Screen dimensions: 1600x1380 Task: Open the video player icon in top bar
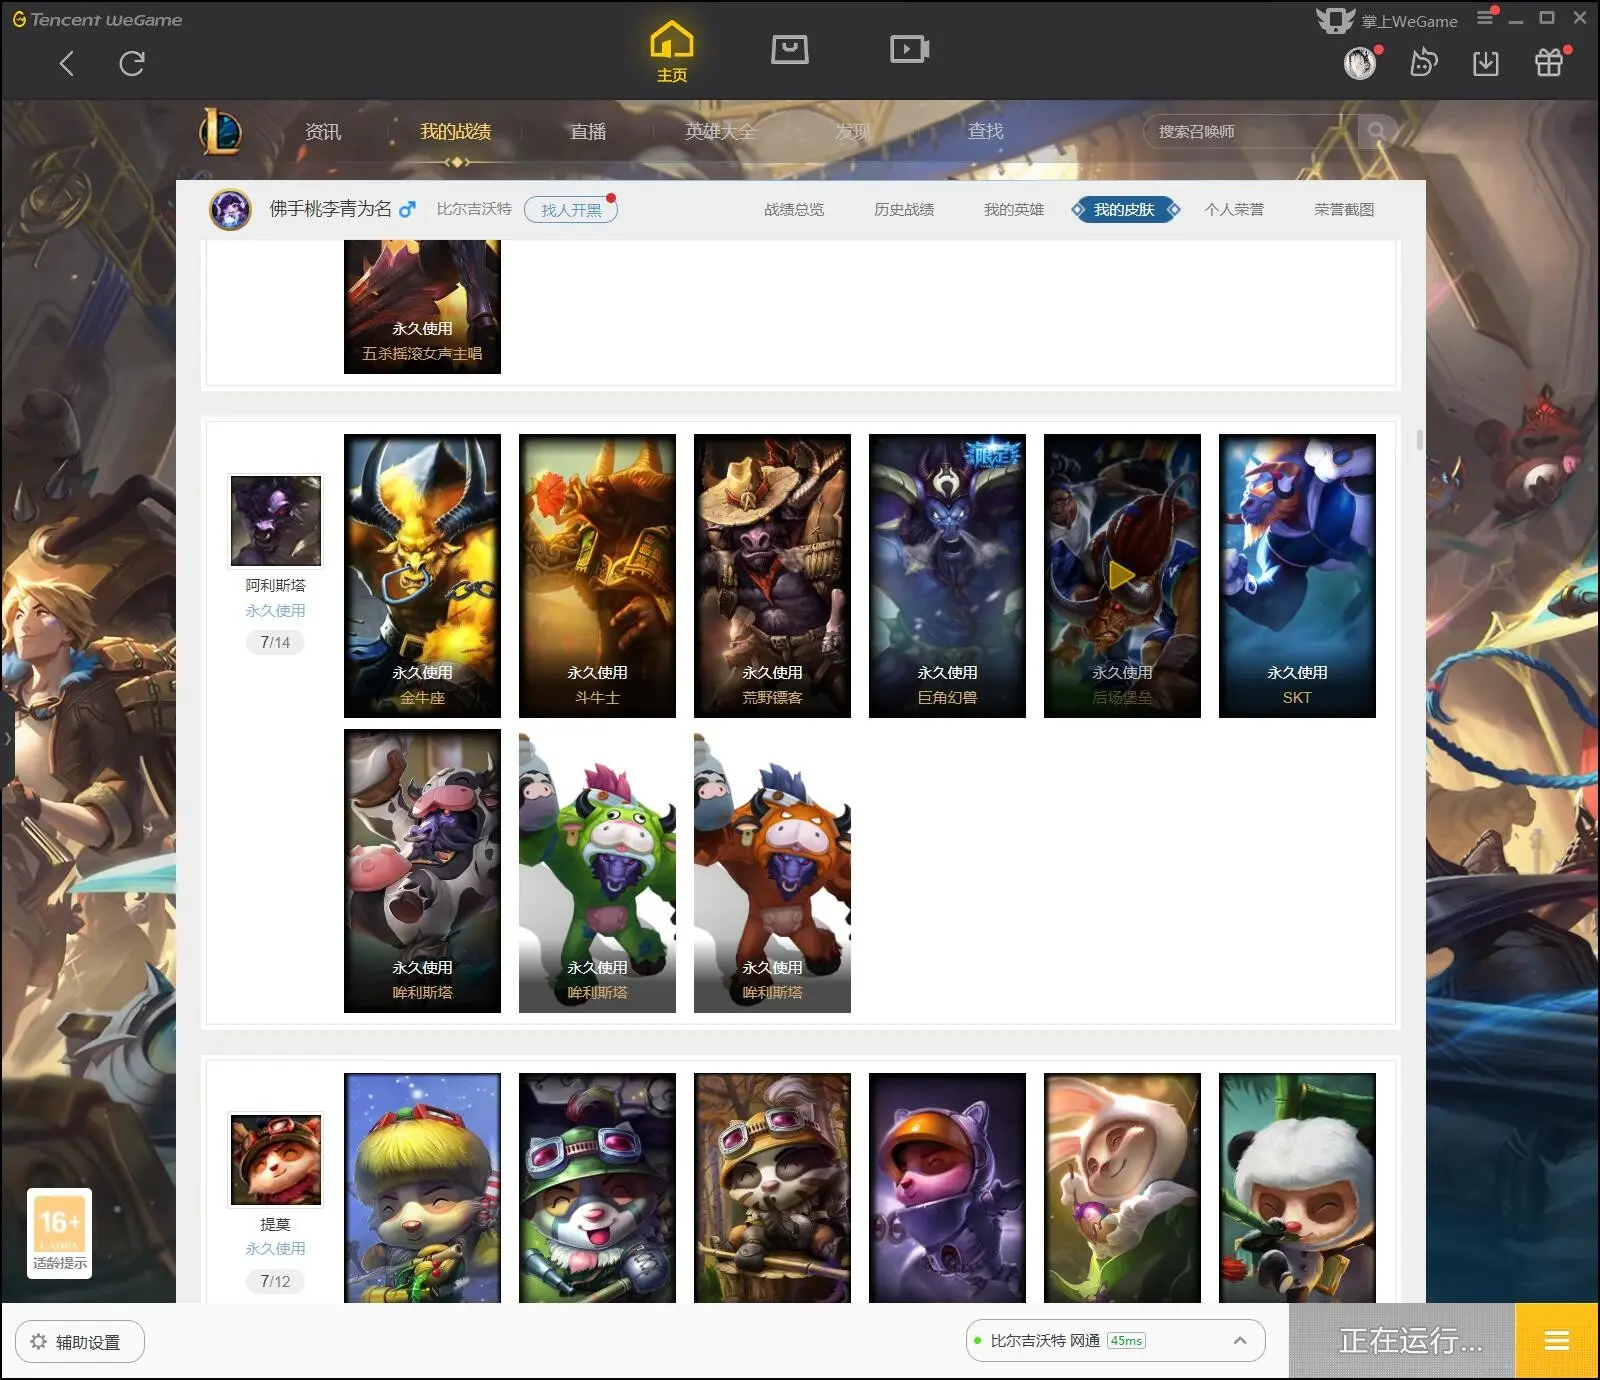909,49
